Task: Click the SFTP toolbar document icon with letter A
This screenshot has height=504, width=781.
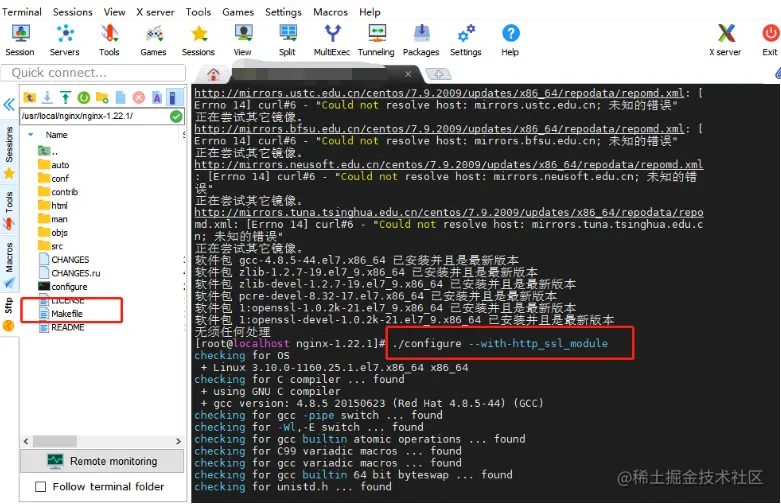Action: coord(157,98)
